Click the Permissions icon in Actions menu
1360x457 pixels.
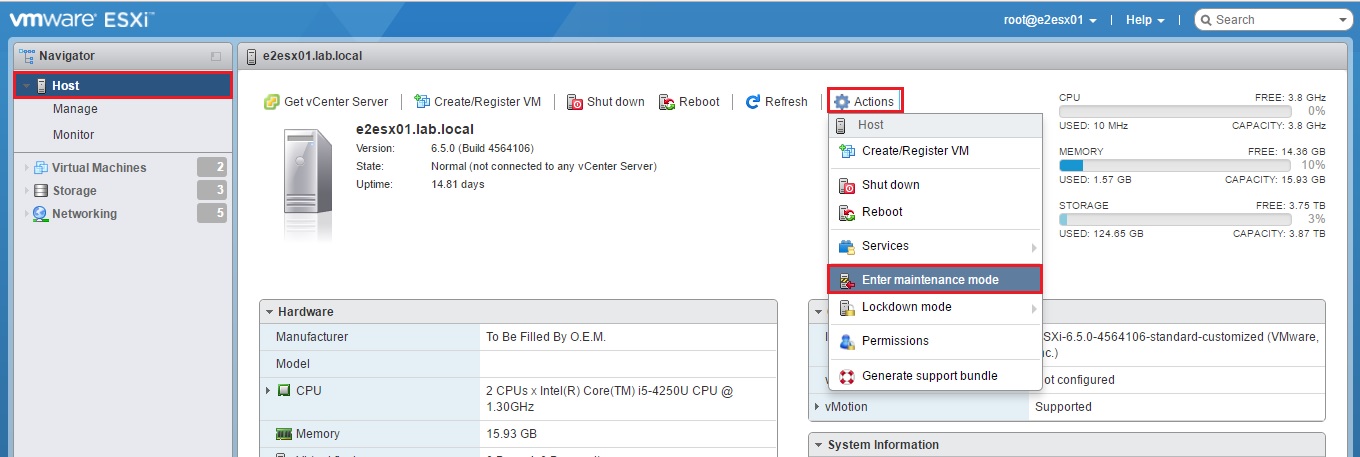[x=846, y=341]
